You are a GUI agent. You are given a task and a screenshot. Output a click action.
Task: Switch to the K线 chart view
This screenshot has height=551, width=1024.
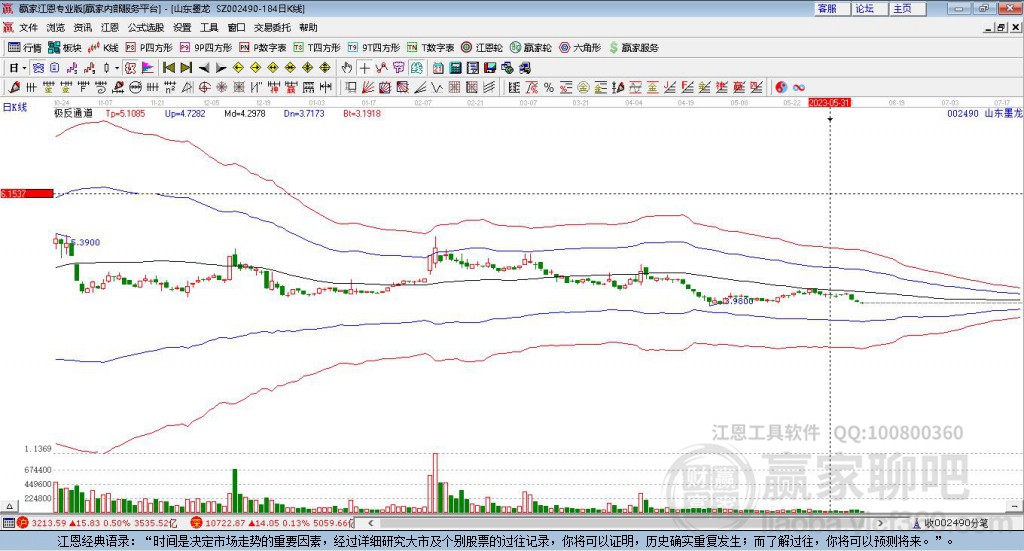point(103,48)
